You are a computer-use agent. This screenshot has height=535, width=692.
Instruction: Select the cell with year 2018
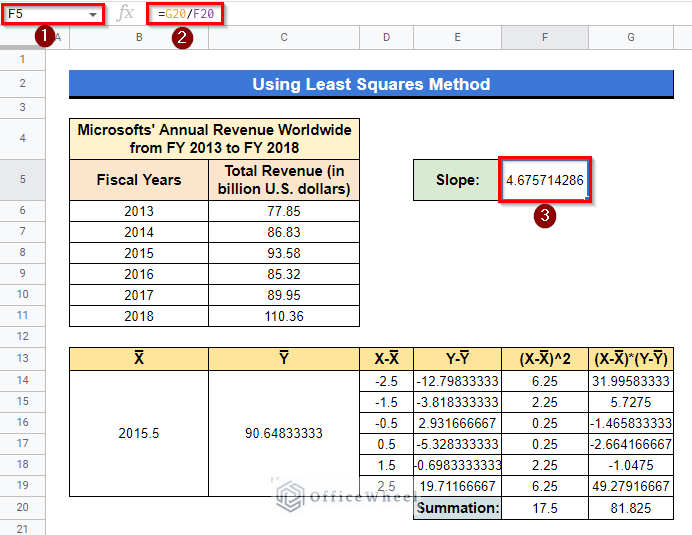[139, 316]
